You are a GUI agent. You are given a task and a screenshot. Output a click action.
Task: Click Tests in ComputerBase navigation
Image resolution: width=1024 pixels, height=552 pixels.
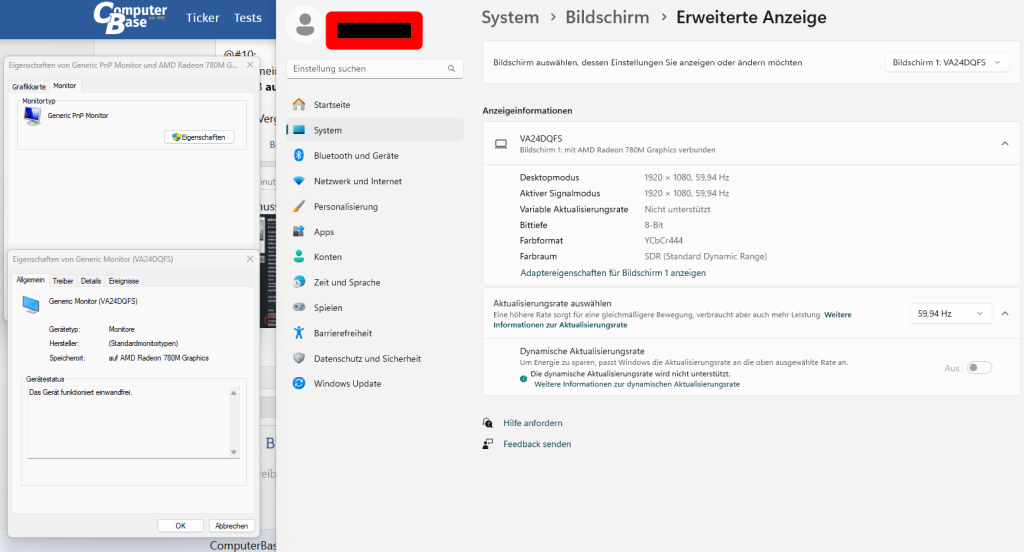coord(248,18)
